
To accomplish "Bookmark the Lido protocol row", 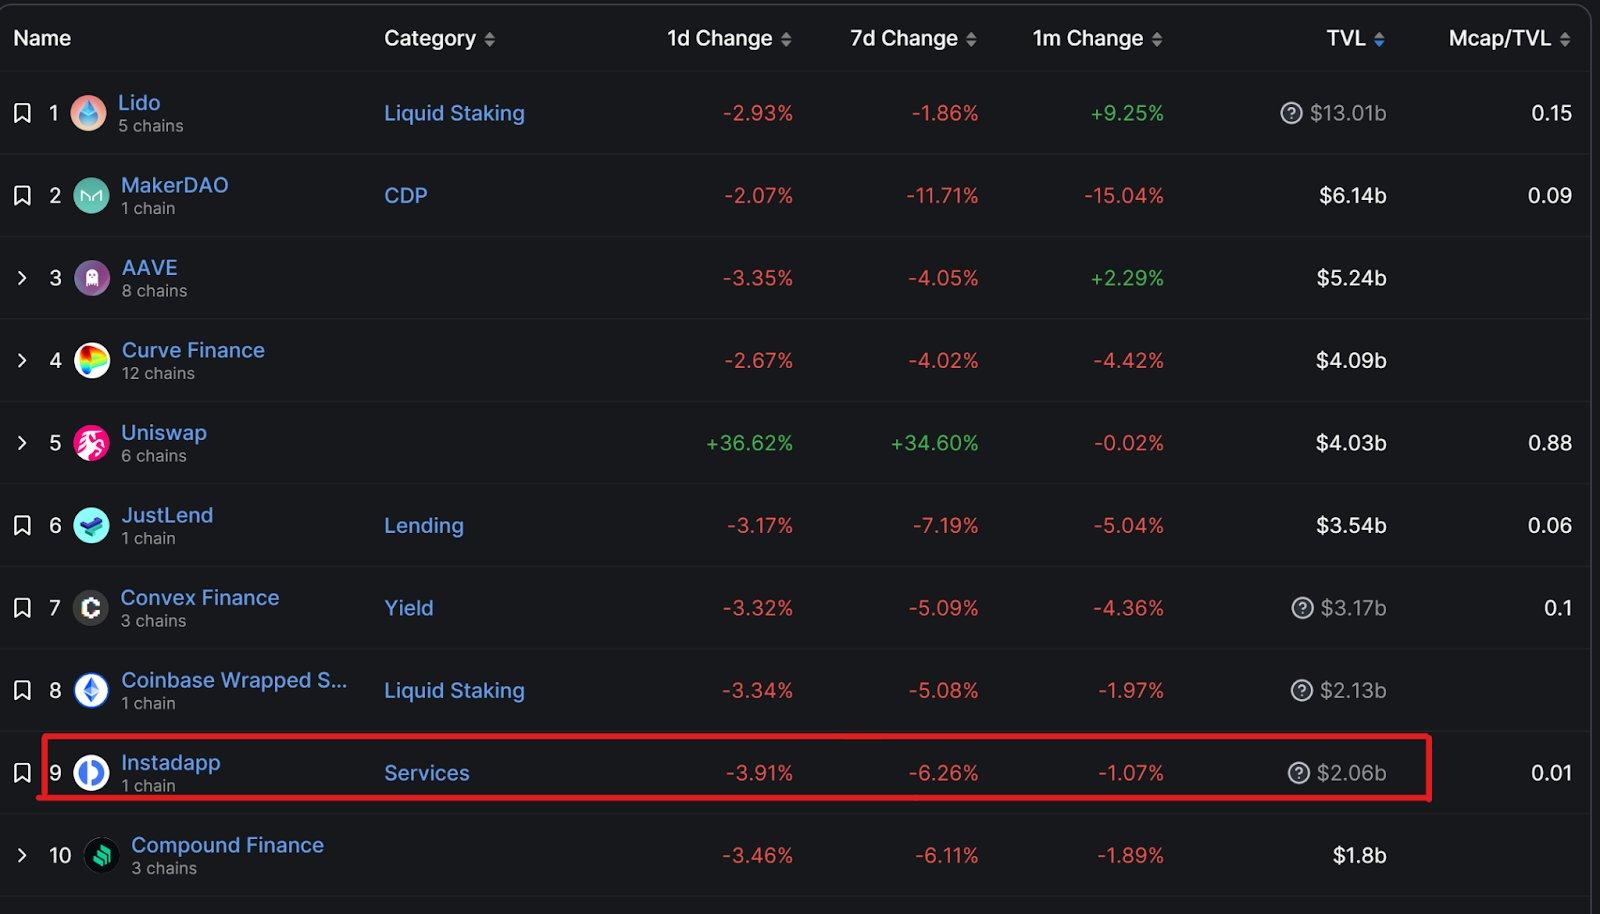I will [x=22, y=113].
